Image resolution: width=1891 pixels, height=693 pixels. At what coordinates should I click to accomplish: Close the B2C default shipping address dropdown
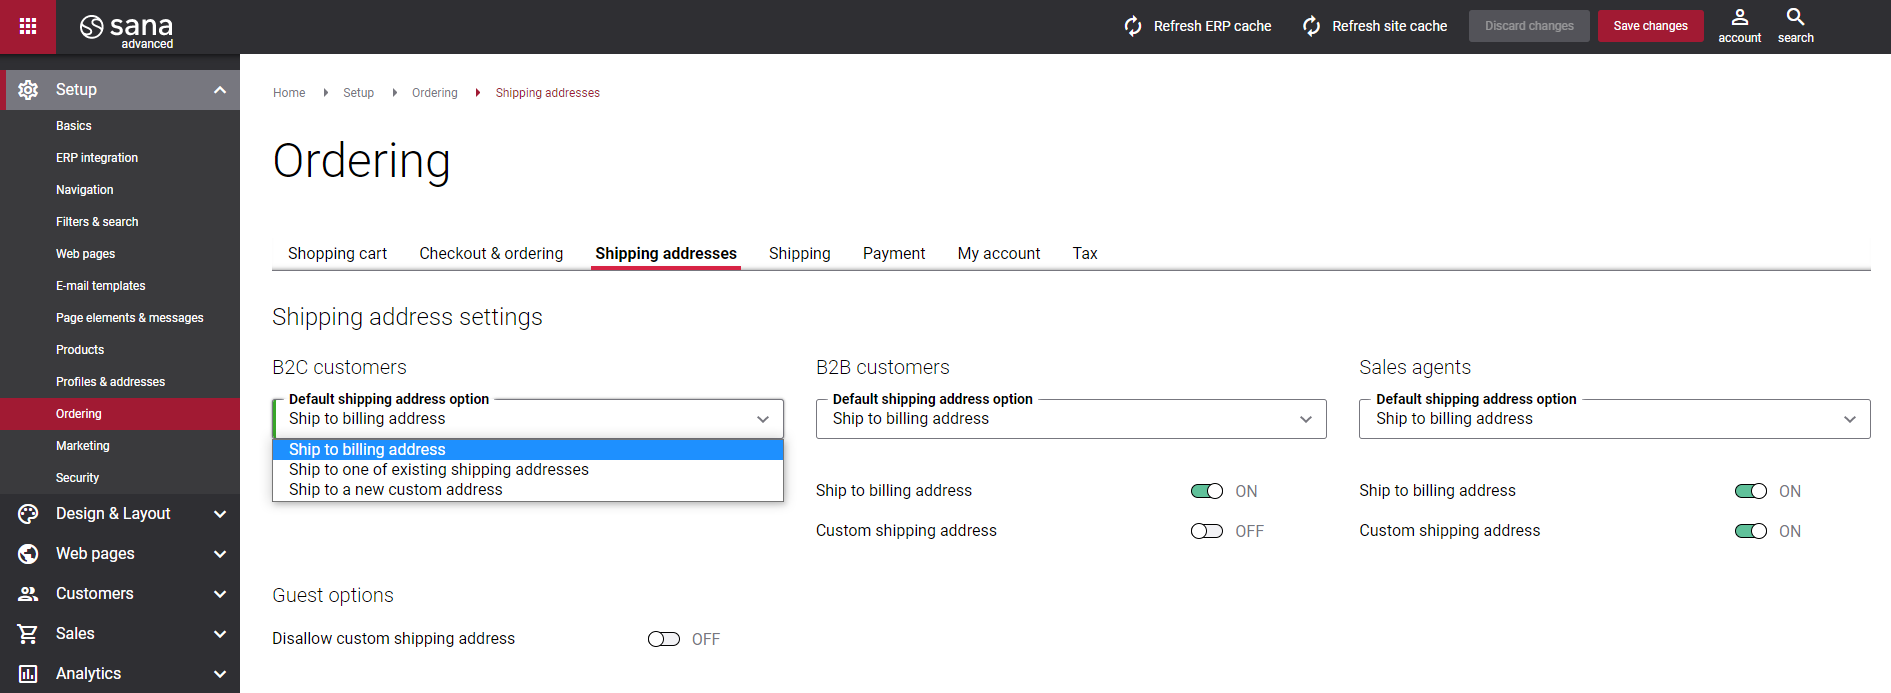tap(528, 419)
